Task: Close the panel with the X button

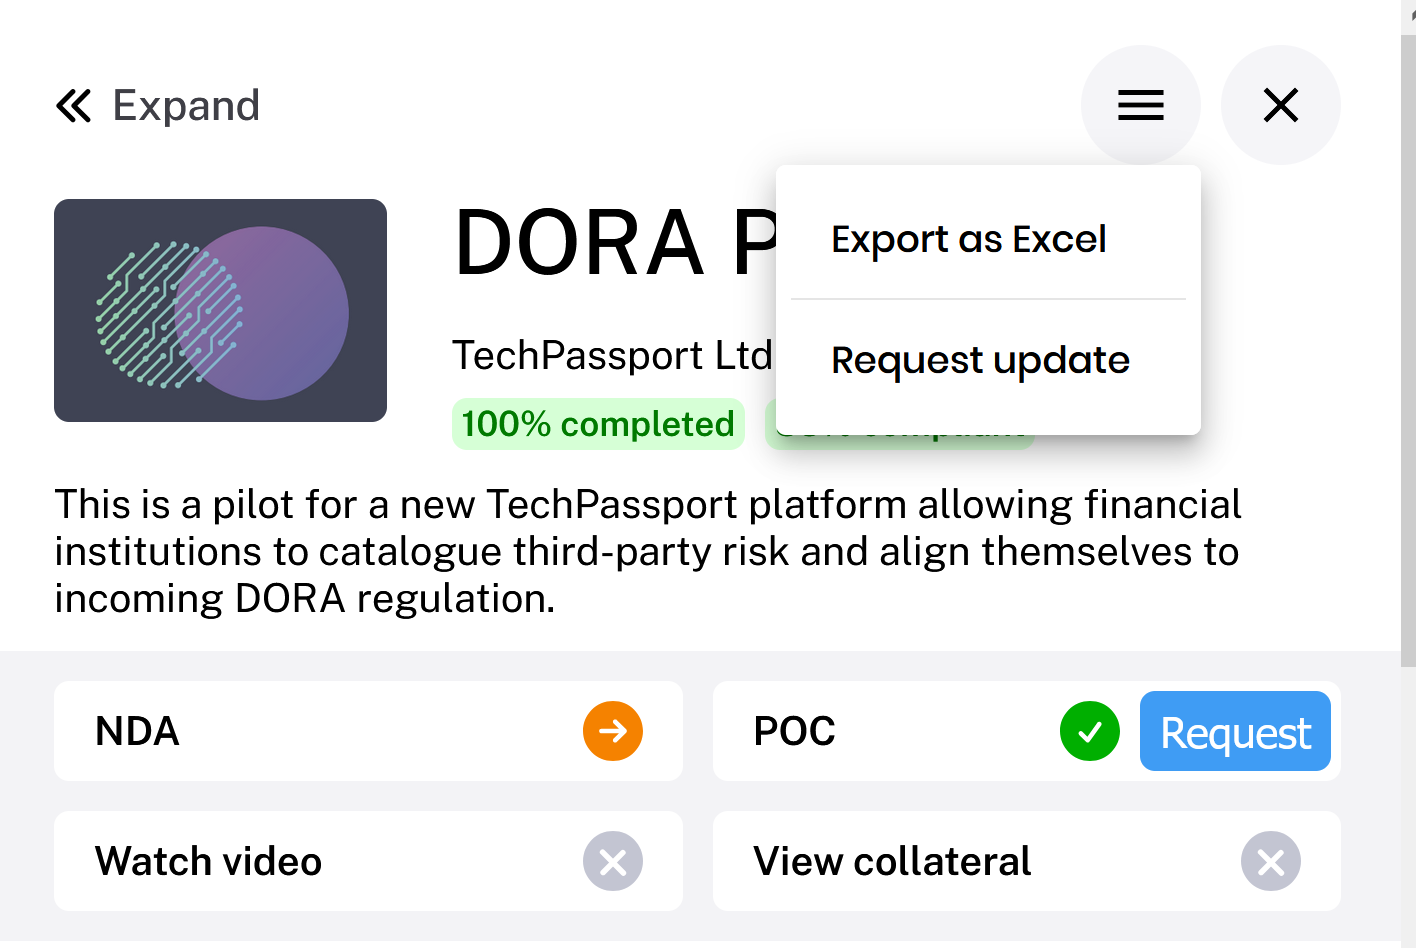Action: pyautogui.click(x=1280, y=105)
